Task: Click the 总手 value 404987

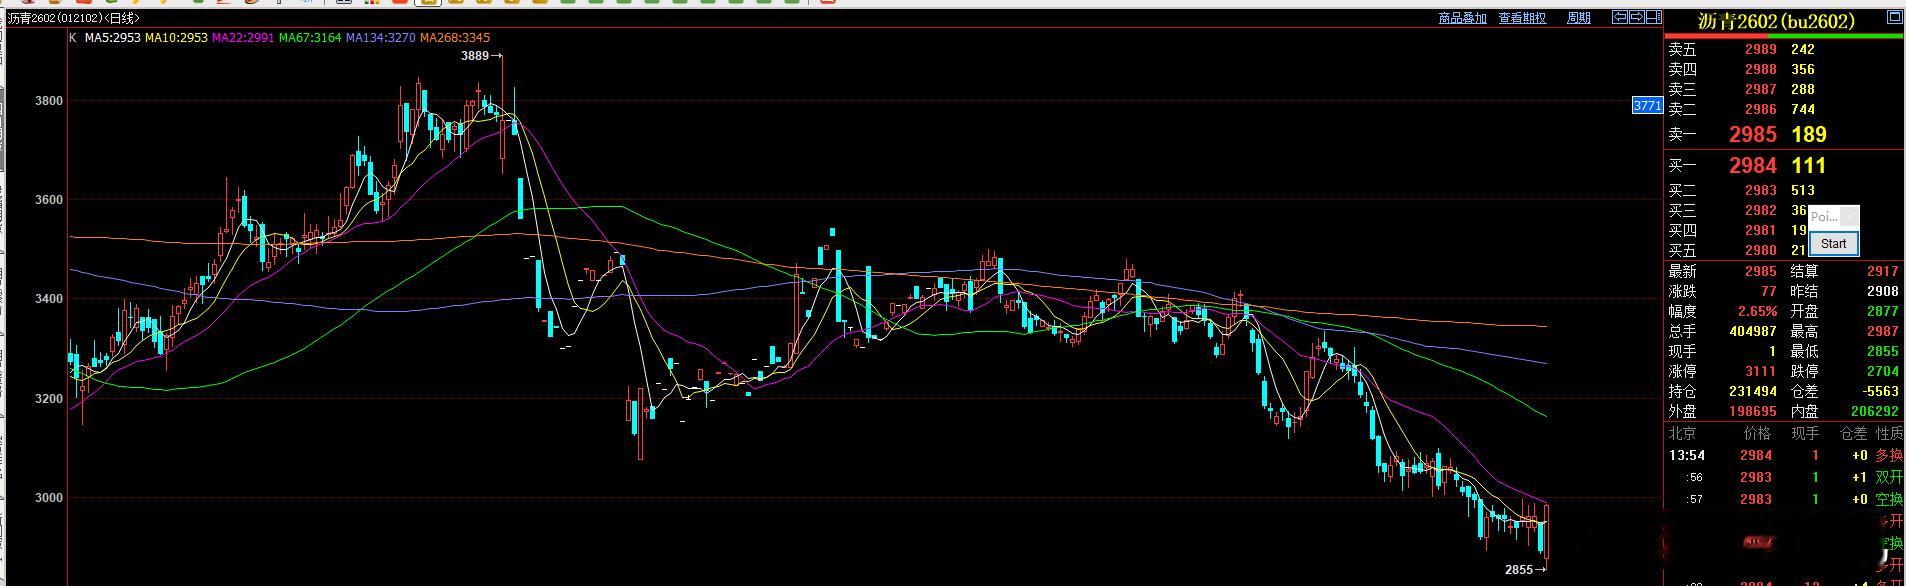Action: click(x=1753, y=331)
